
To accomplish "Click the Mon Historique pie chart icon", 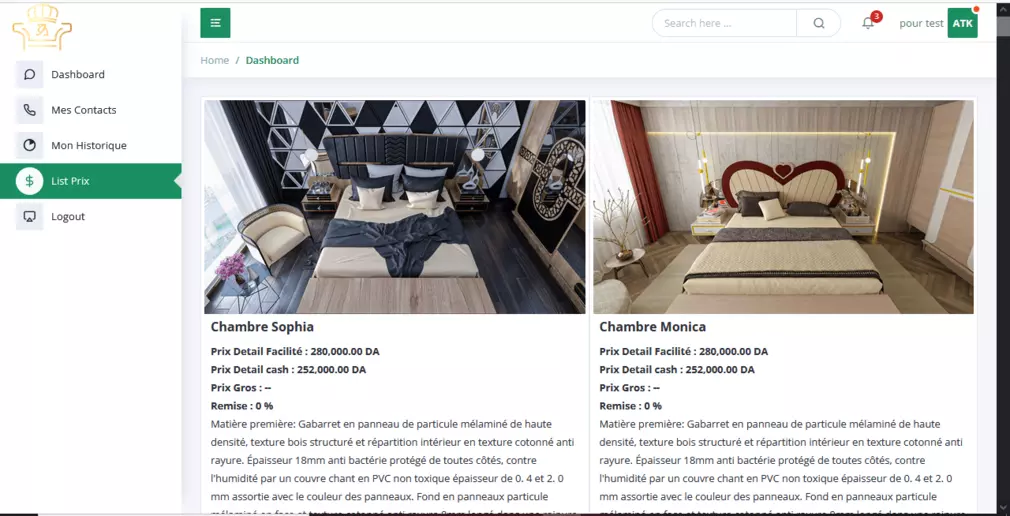I will point(30,145).
